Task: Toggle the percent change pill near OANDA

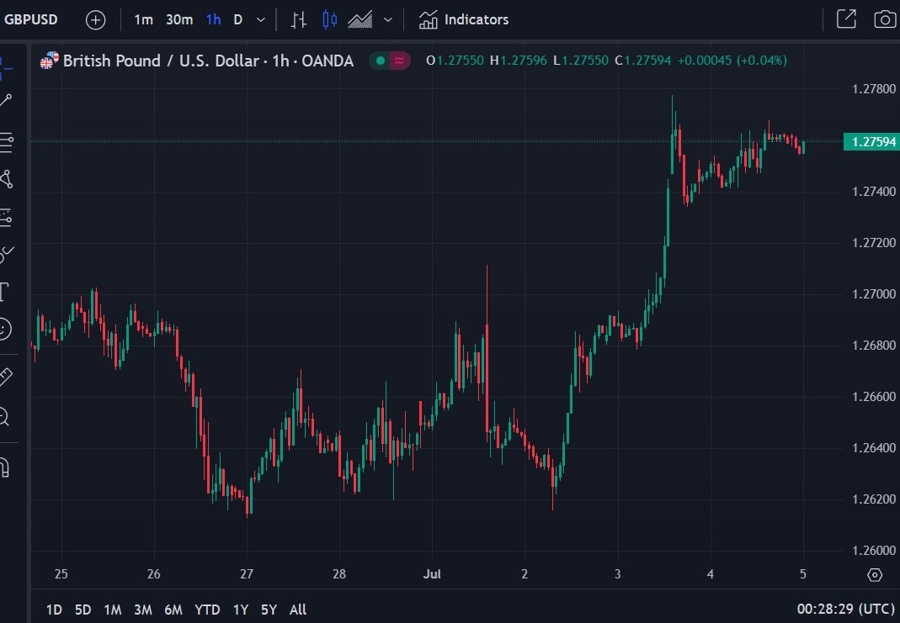Action: [397, 60]
